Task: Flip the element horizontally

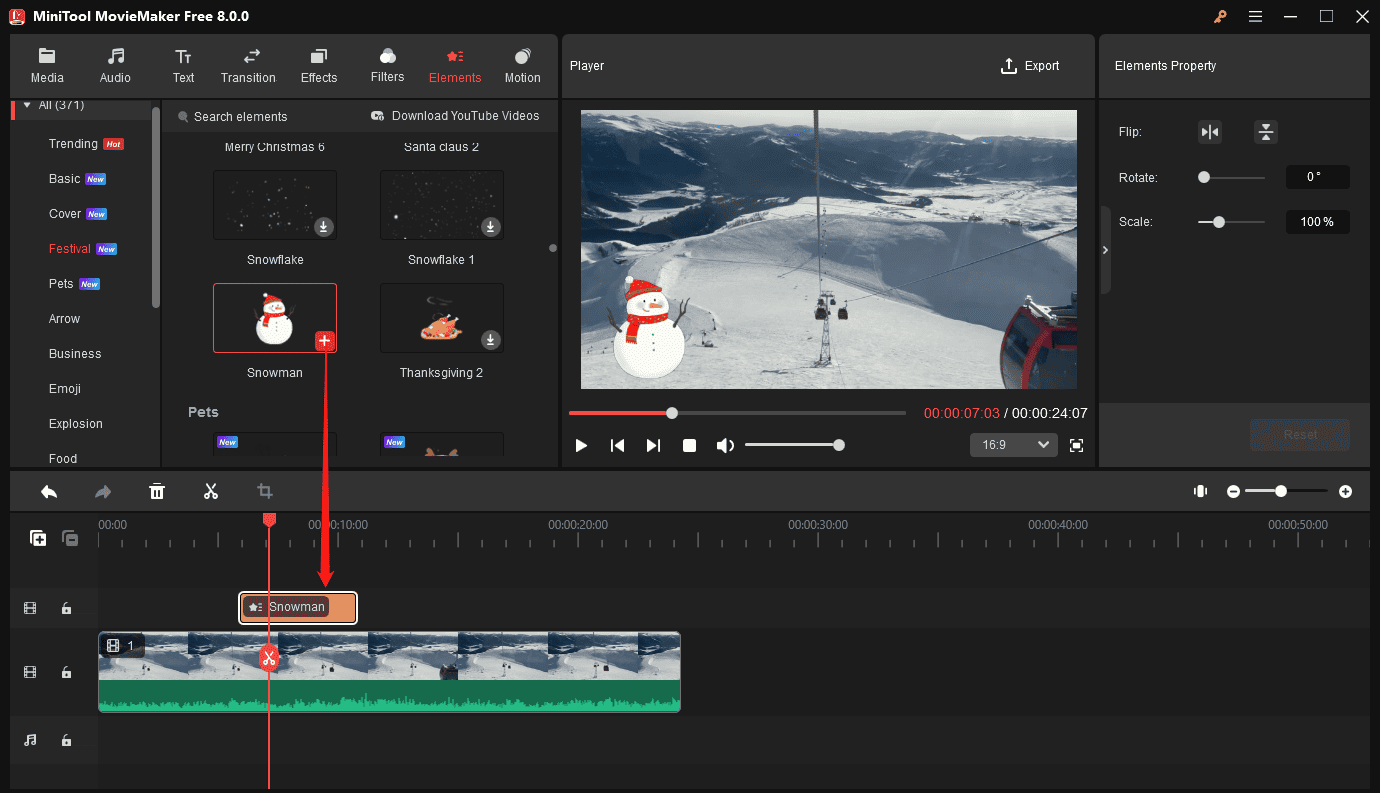Action: point(1210,132)
